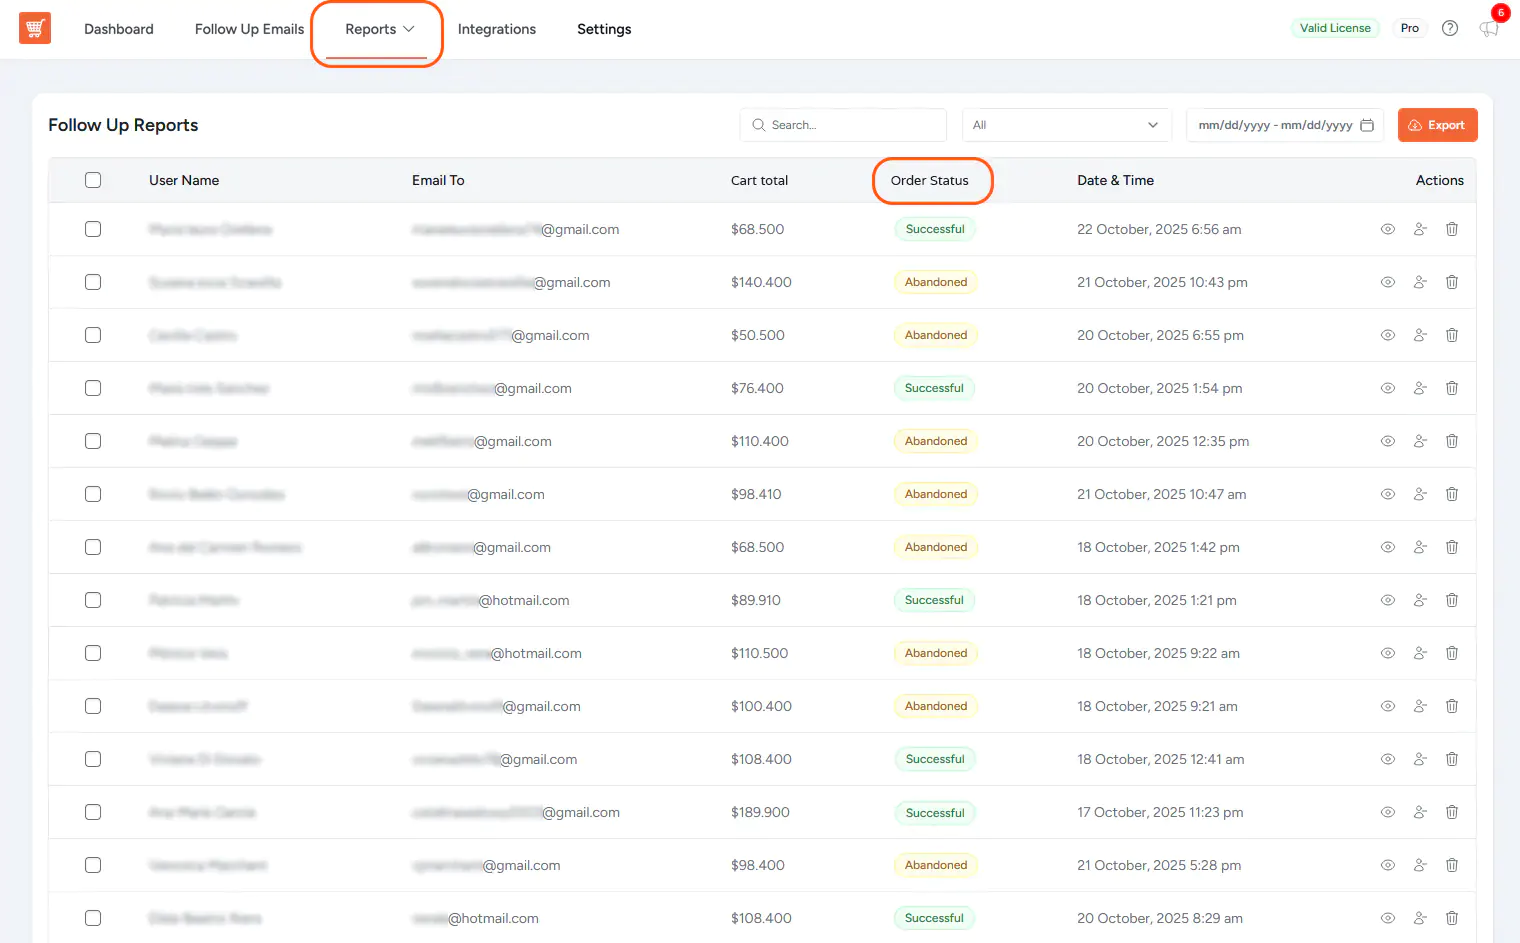Click inside the Search input field
Screen dimensions: 1520x943
point(850,124)
